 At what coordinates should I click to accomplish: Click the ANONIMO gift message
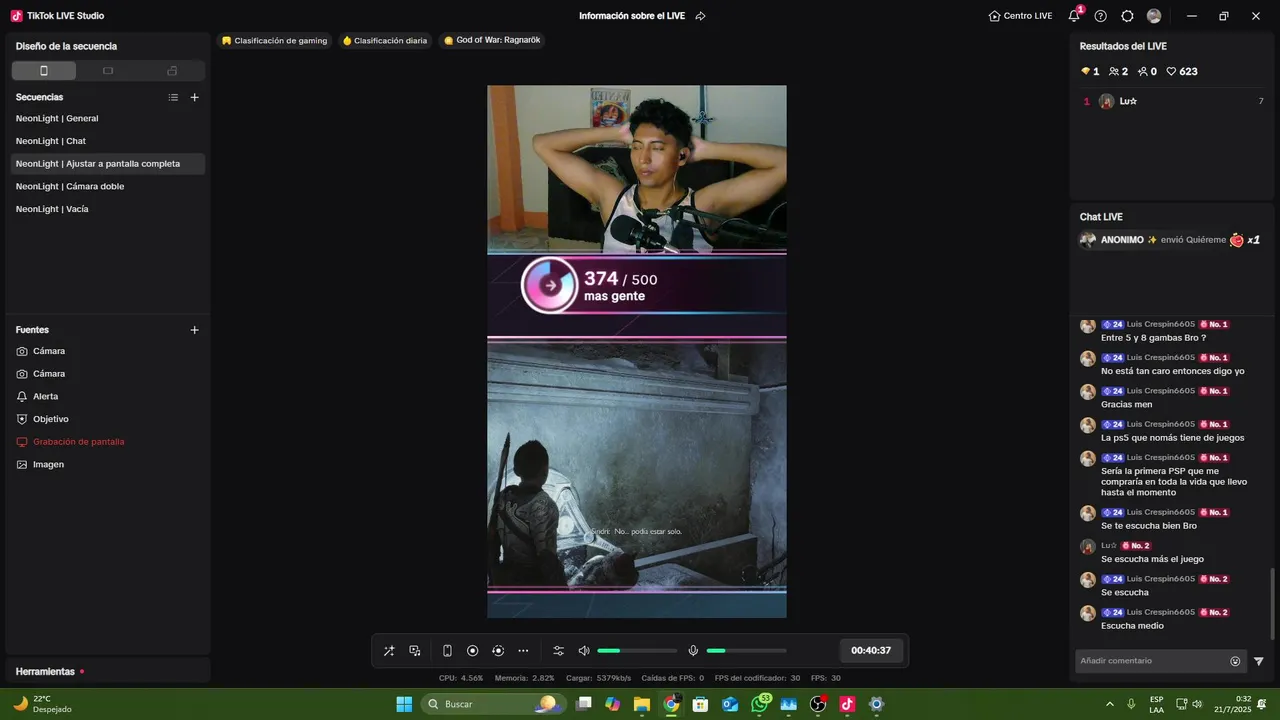(x=1170, y=240)
